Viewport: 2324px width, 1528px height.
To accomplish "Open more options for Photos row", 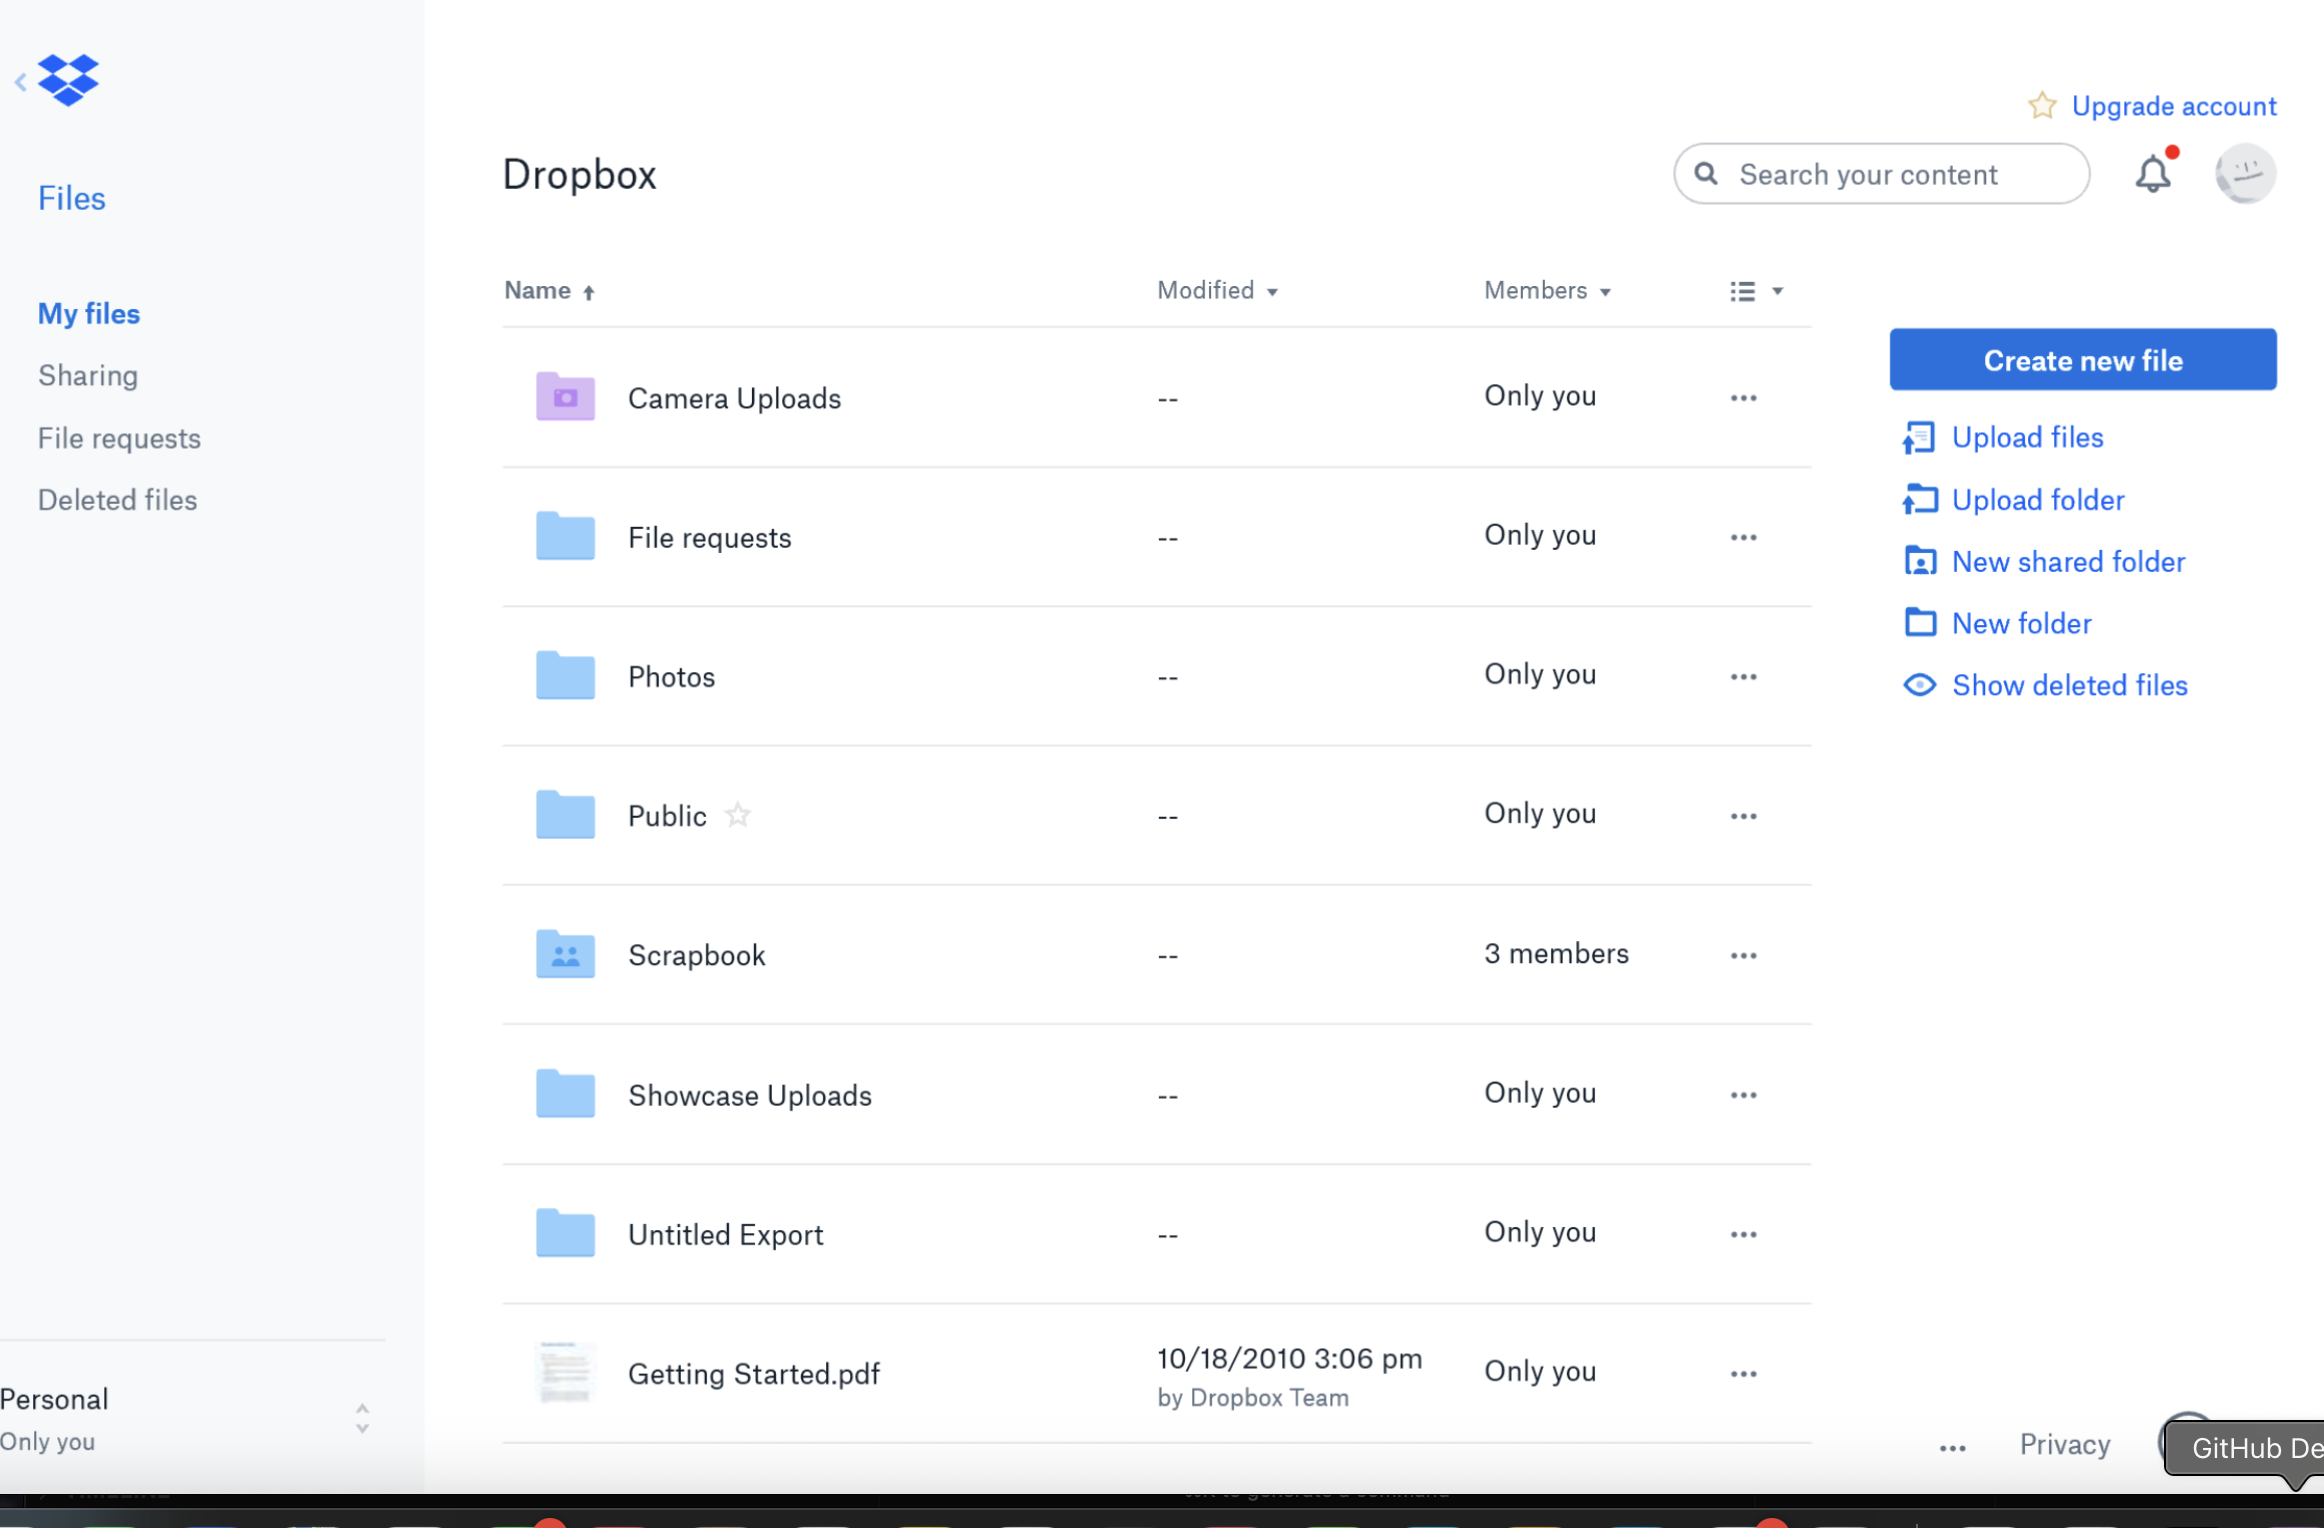I will (x=1743, y=677).
